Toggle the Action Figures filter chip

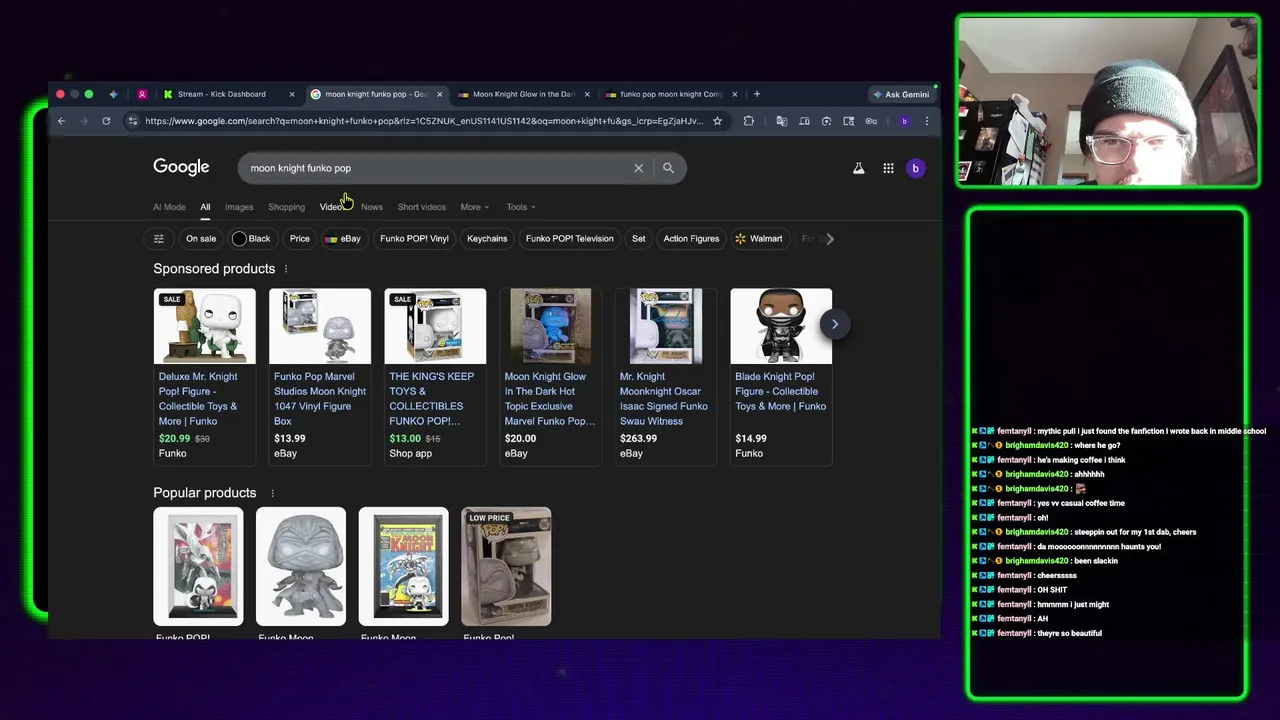[x=691, y=239]
